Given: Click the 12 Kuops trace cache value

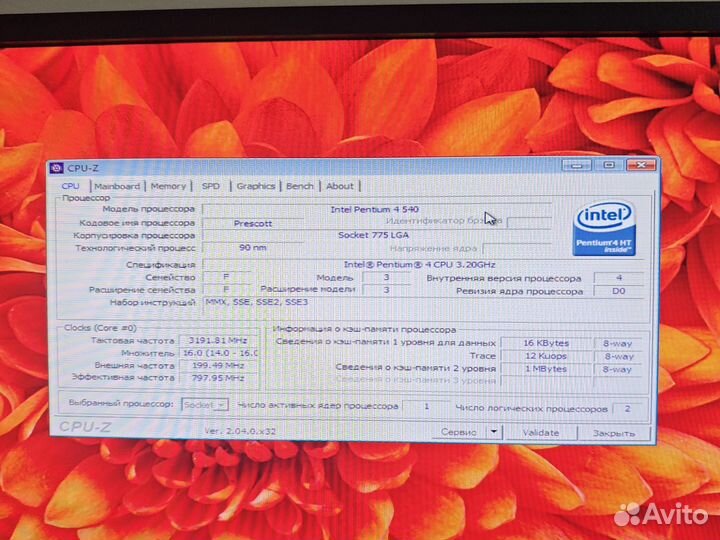Looking at the screenshot, I should click(x=546, y=356).
